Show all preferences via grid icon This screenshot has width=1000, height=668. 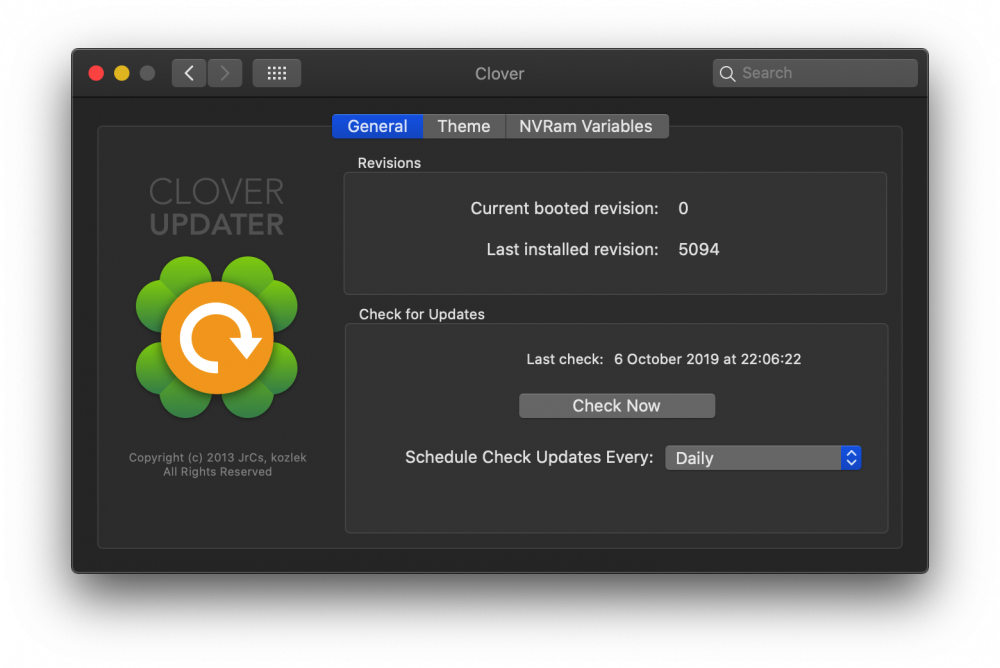coord(277,73)
